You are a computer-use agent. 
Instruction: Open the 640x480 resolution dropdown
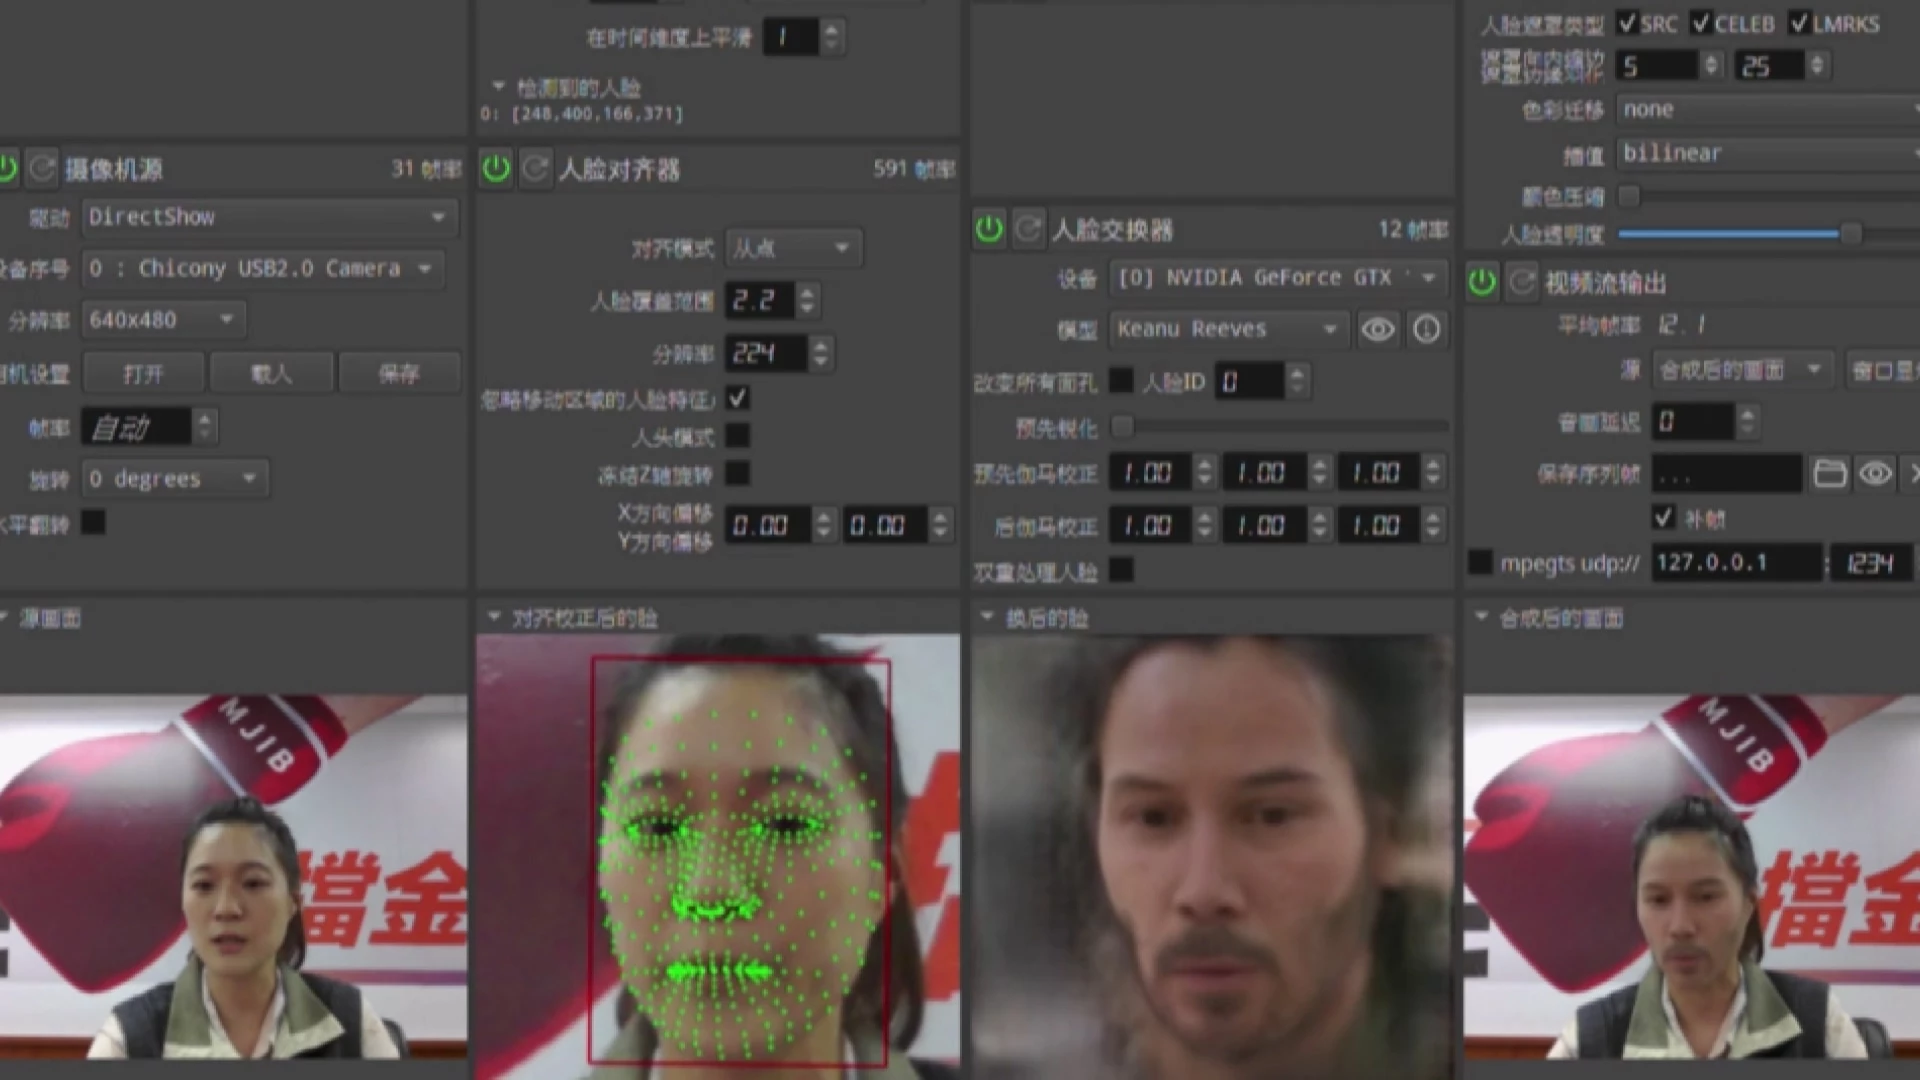point(162,319)
